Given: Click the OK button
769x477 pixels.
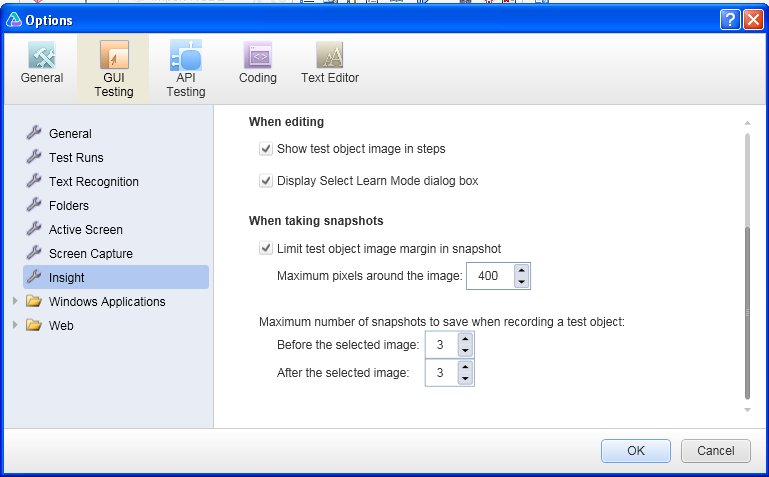Looking at the screenshot, I should point(636,451).
